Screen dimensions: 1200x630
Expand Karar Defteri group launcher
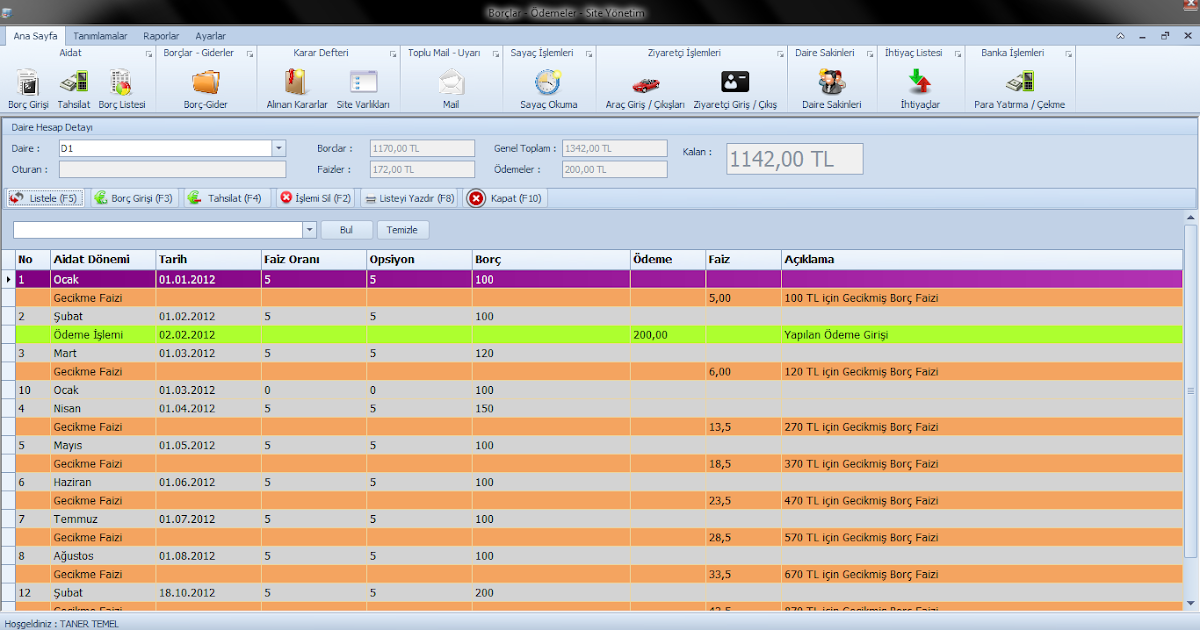tap(394, 53)
